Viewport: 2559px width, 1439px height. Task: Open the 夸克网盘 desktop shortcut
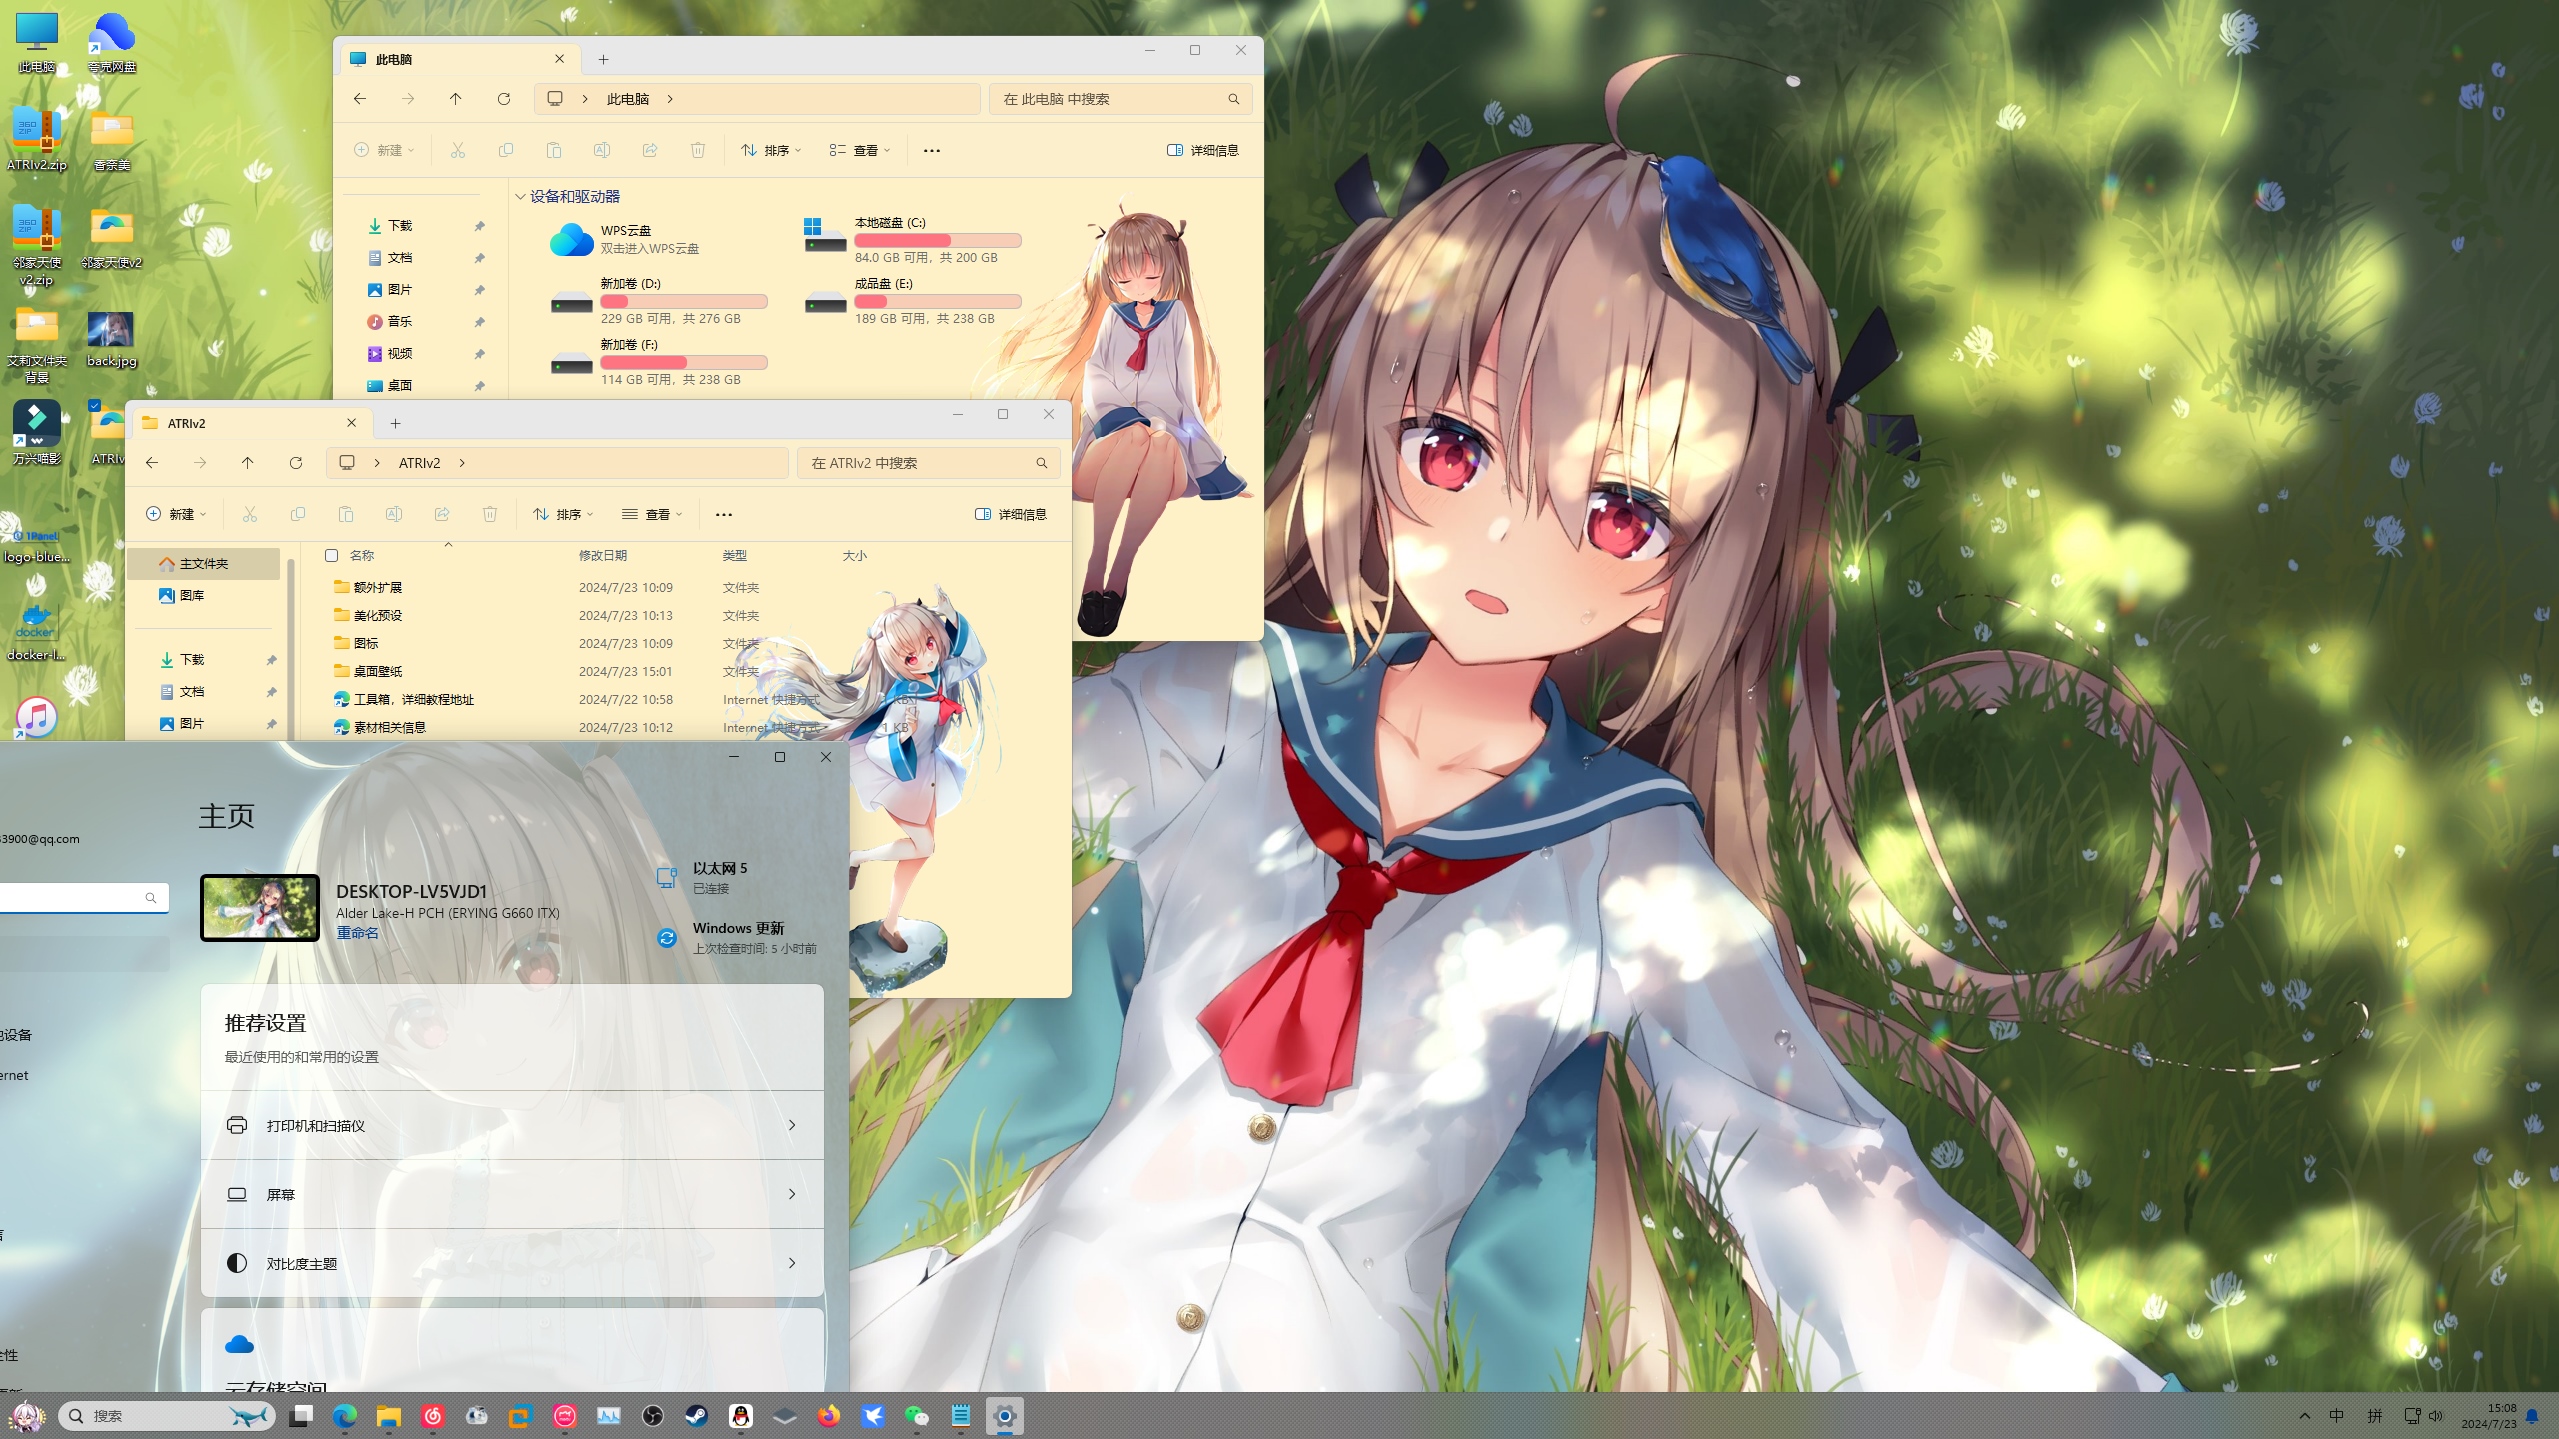[x=112, y=35]
